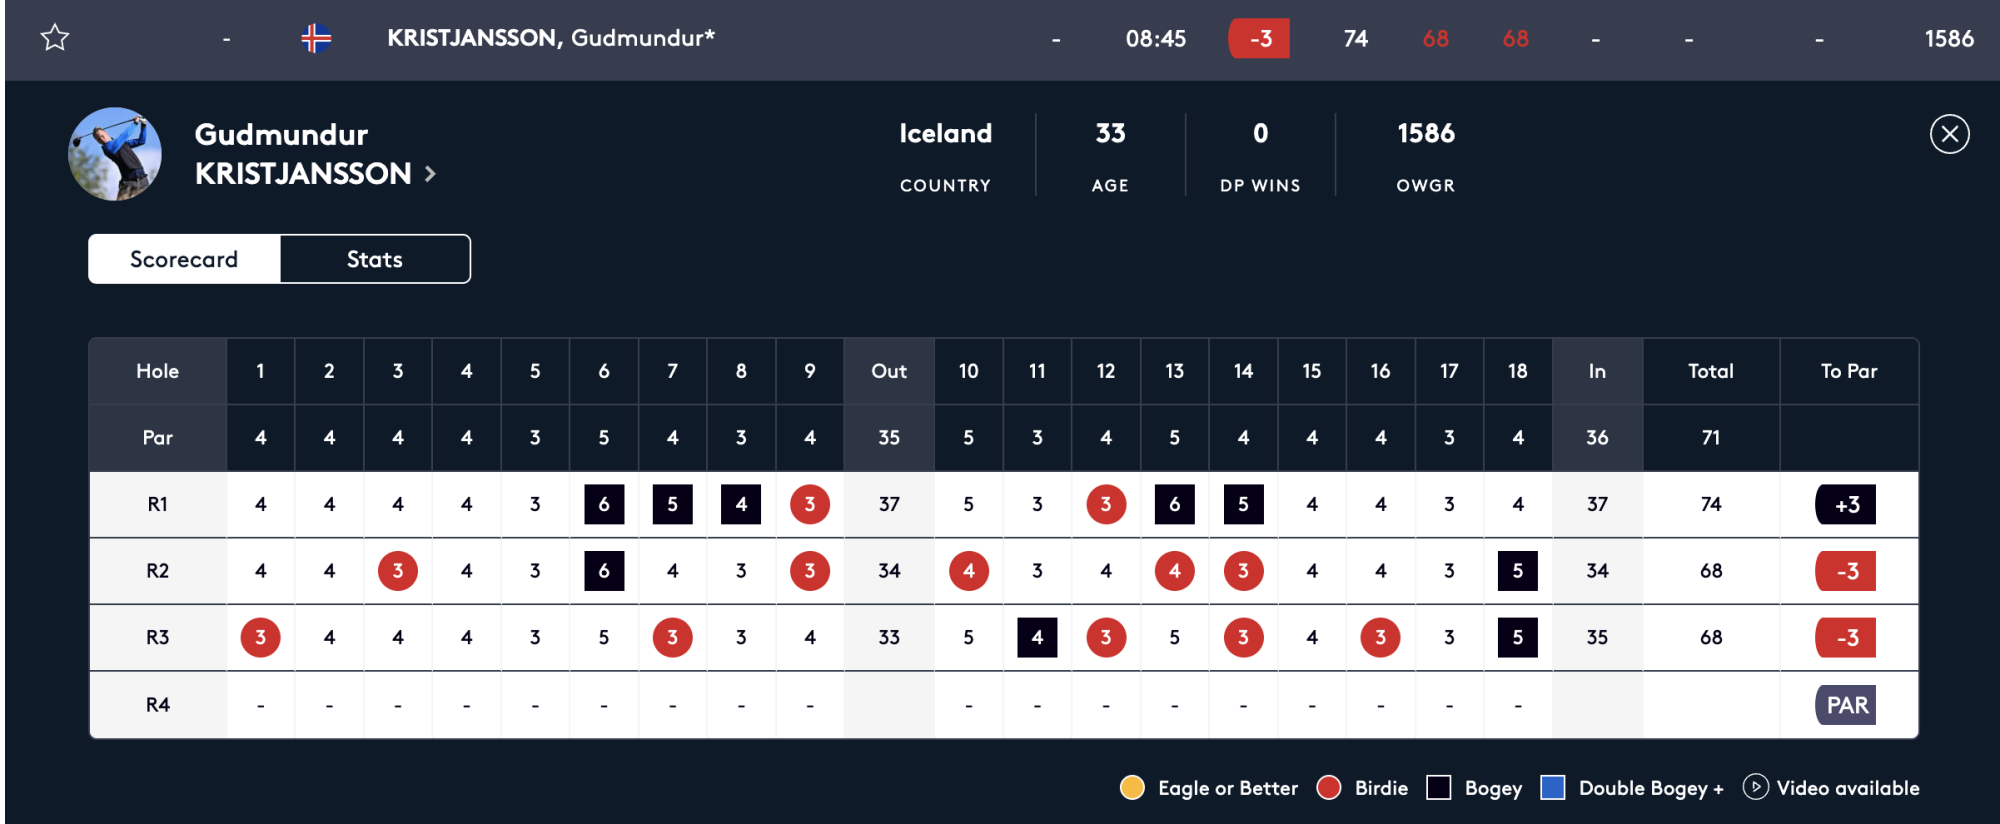Click the Bogey legend square icon

click(1438, 788)
